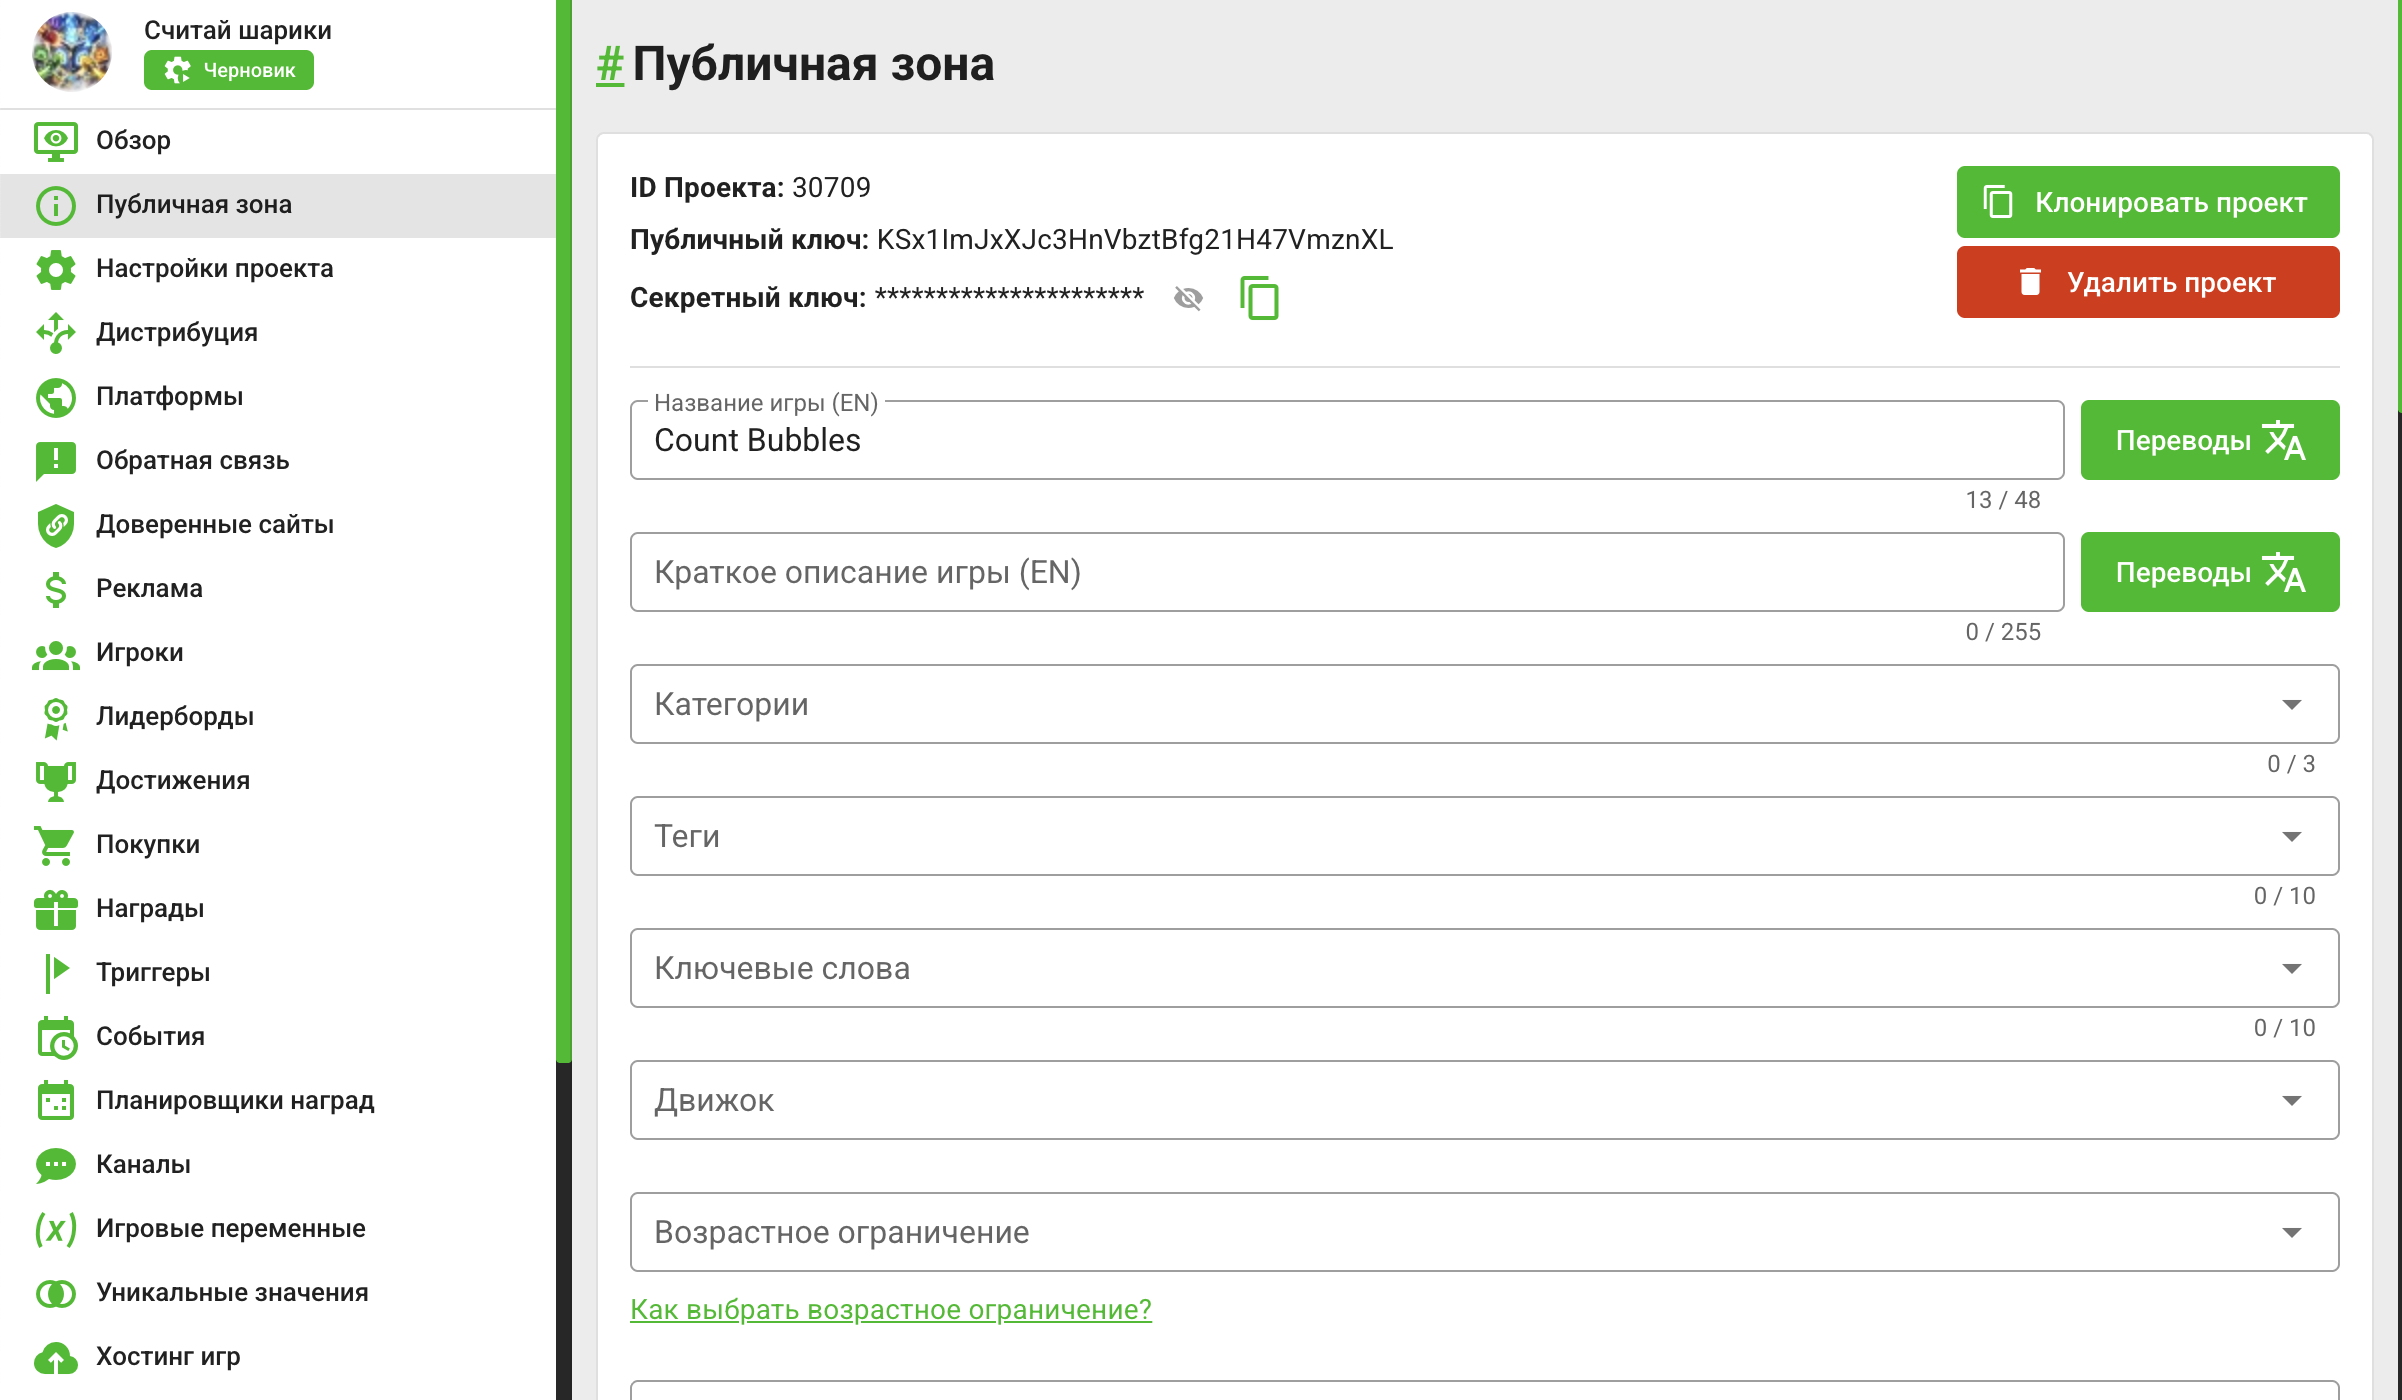Click the Настройки проекта gear icon

pyautogui.click(x=56, y=269)
